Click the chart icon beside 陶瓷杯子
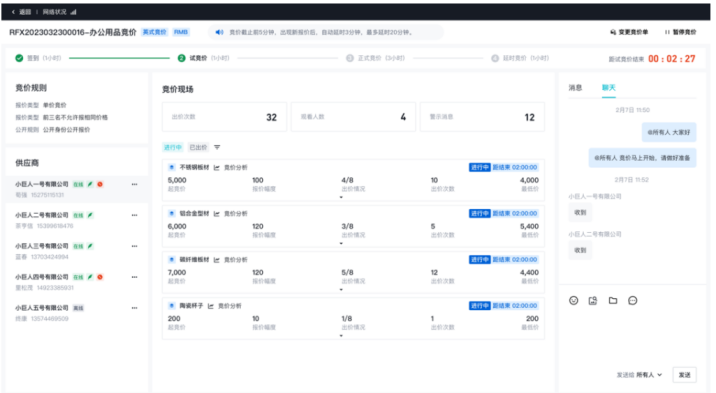The image size is (716, 393). (211, 306)
